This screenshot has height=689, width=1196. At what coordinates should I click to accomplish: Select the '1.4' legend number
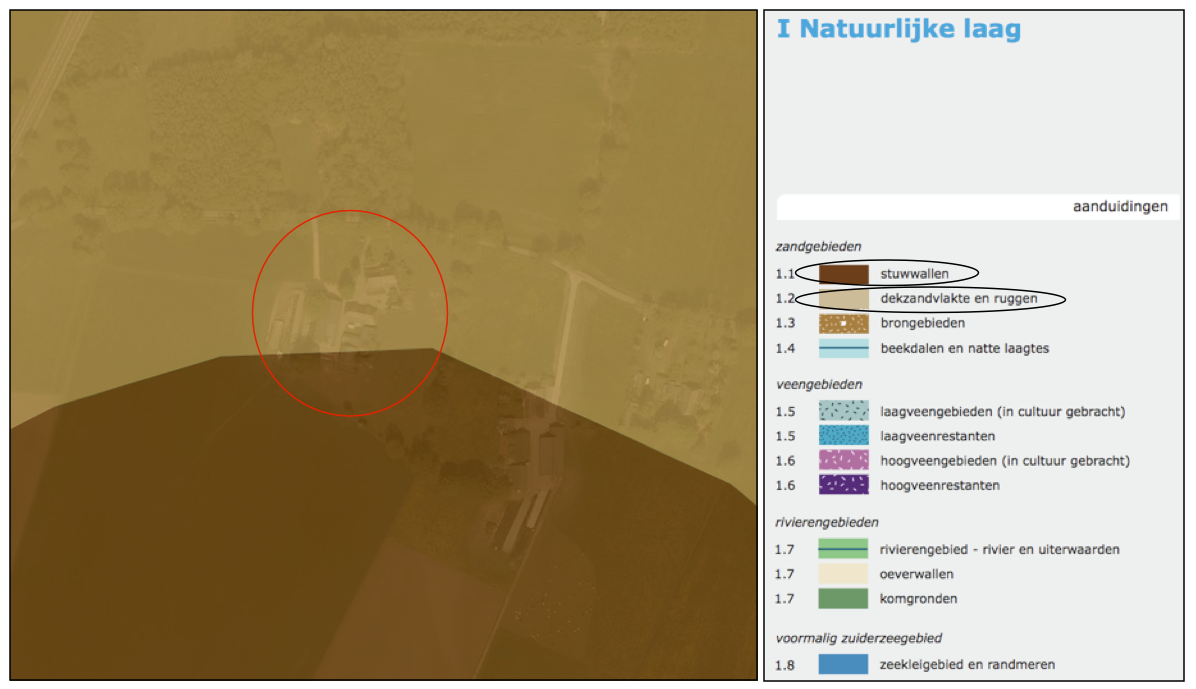coord(785,349)
